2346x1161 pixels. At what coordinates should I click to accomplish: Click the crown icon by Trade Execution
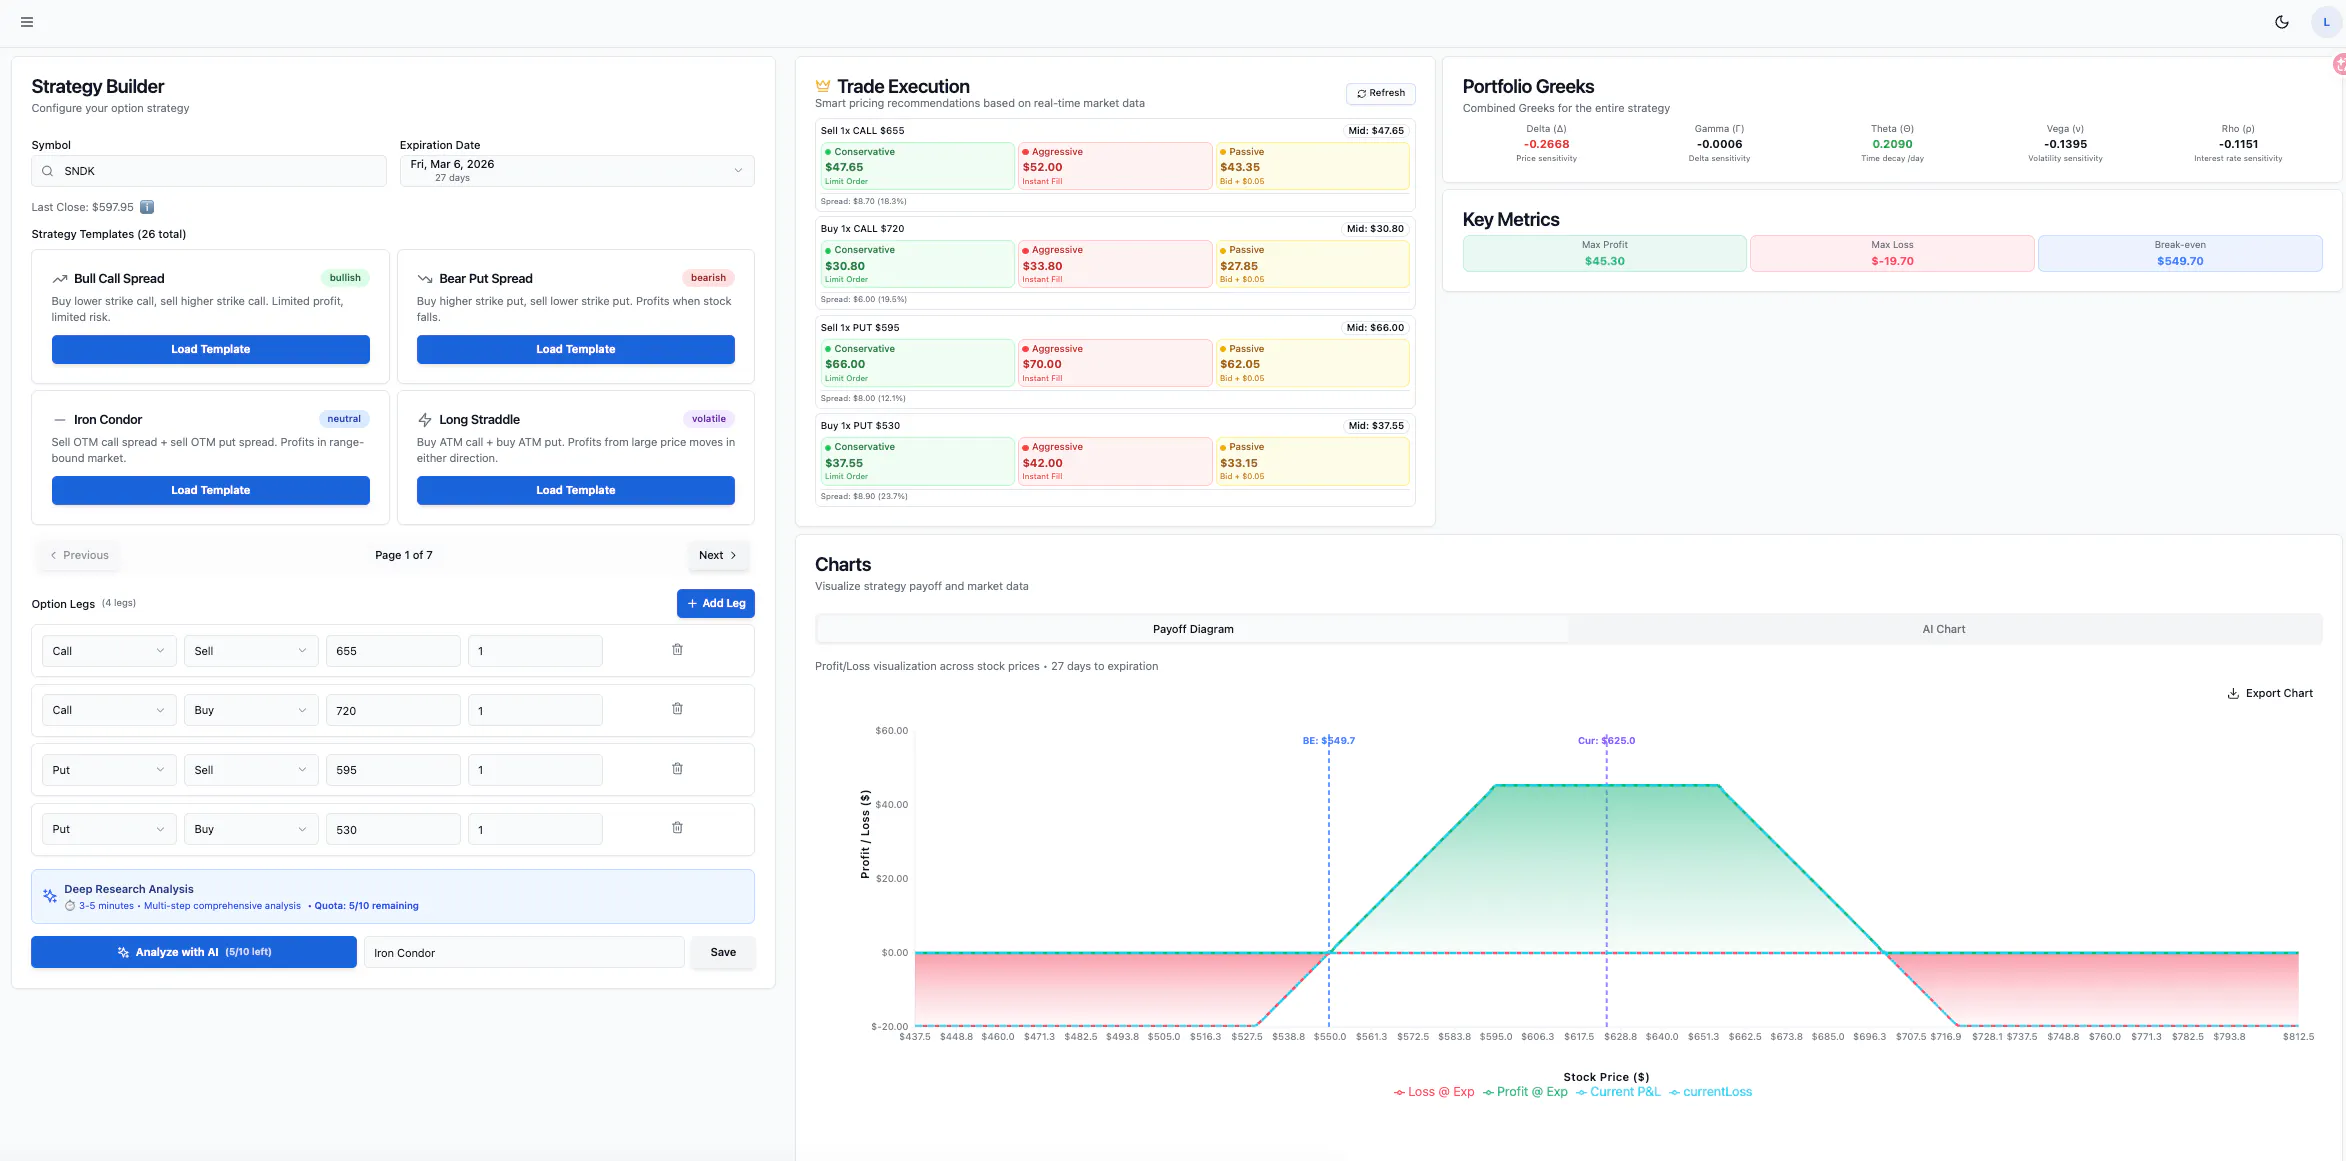click(823, 86)
